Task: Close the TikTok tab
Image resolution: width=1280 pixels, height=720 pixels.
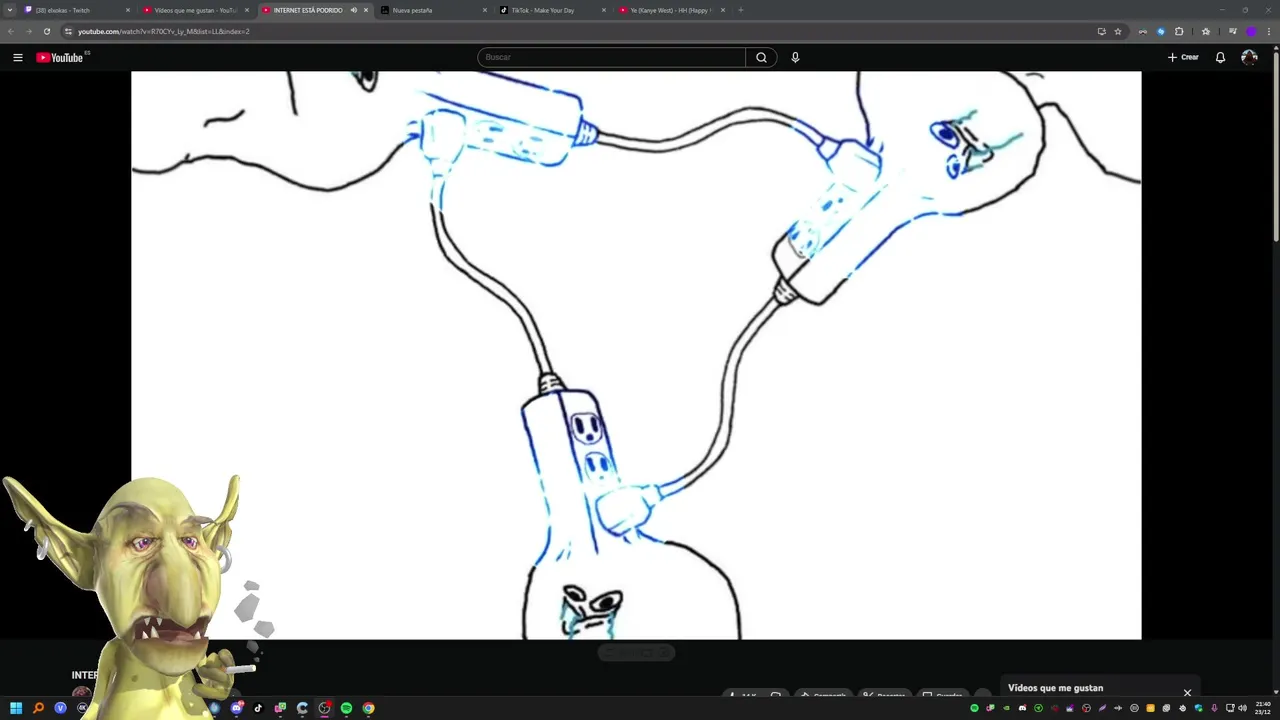Action: 604,10
